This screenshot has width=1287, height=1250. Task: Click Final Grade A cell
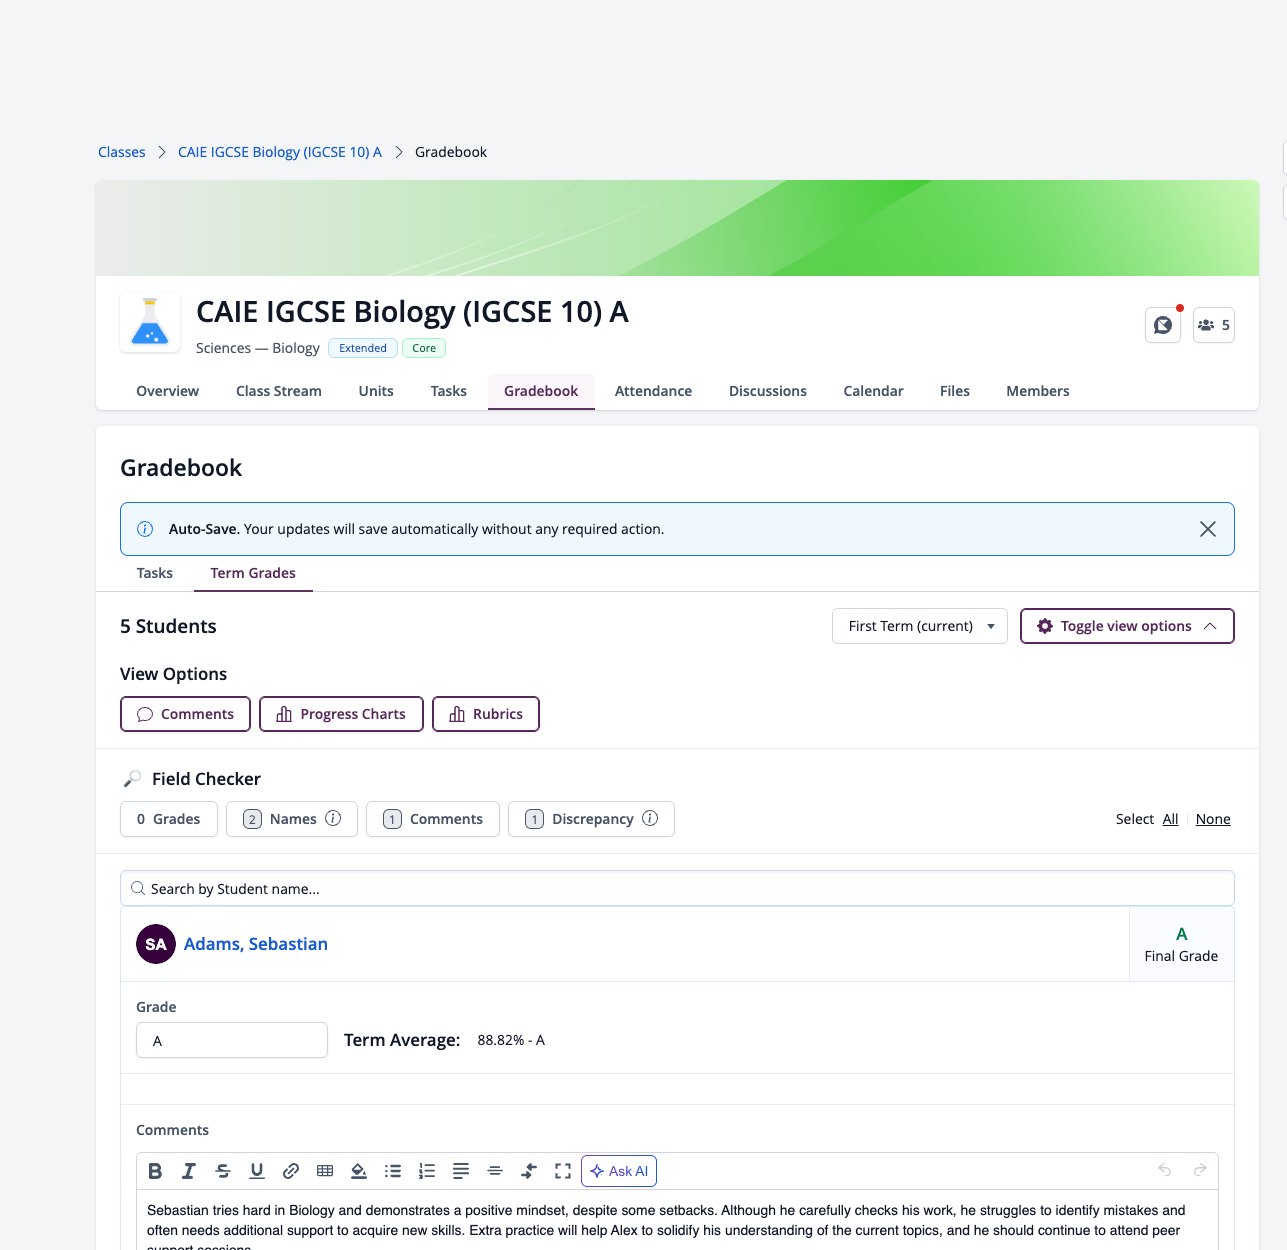click(x=1181, y=944)
